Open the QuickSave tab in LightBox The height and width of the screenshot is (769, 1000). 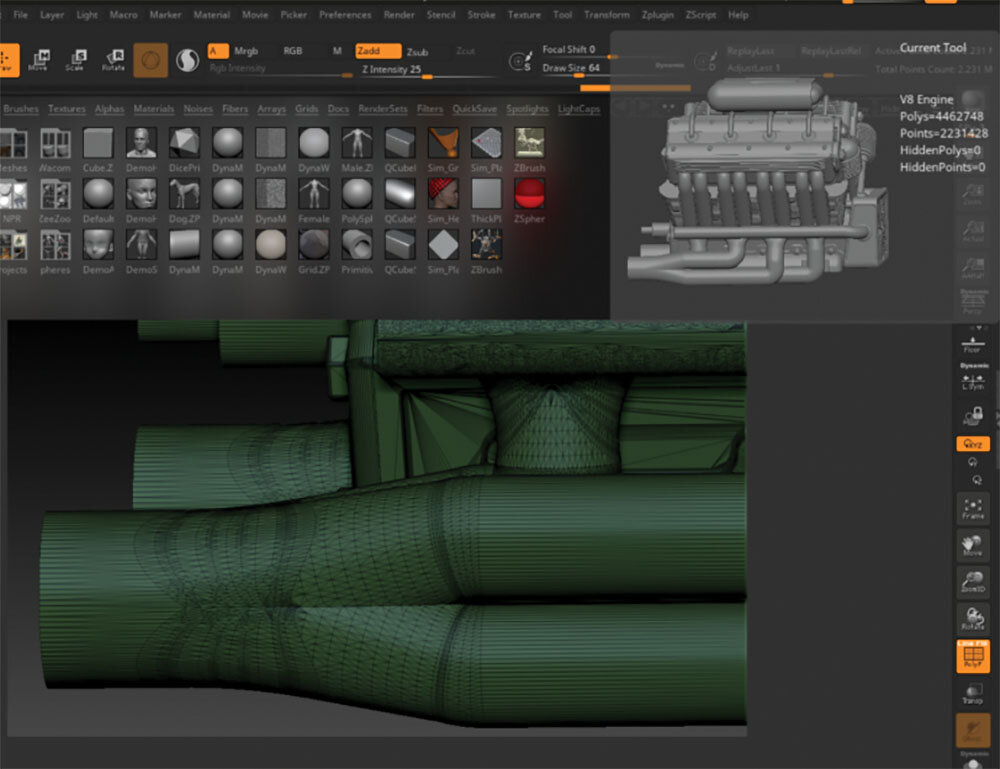point(474,109)
